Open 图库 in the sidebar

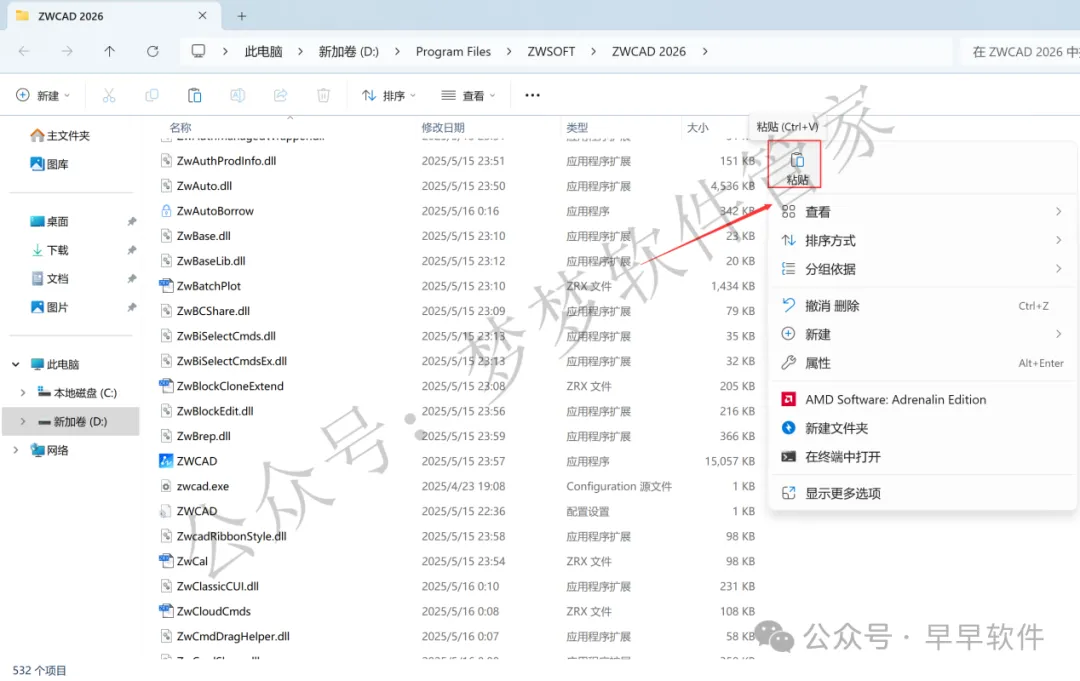pos(50,164)
